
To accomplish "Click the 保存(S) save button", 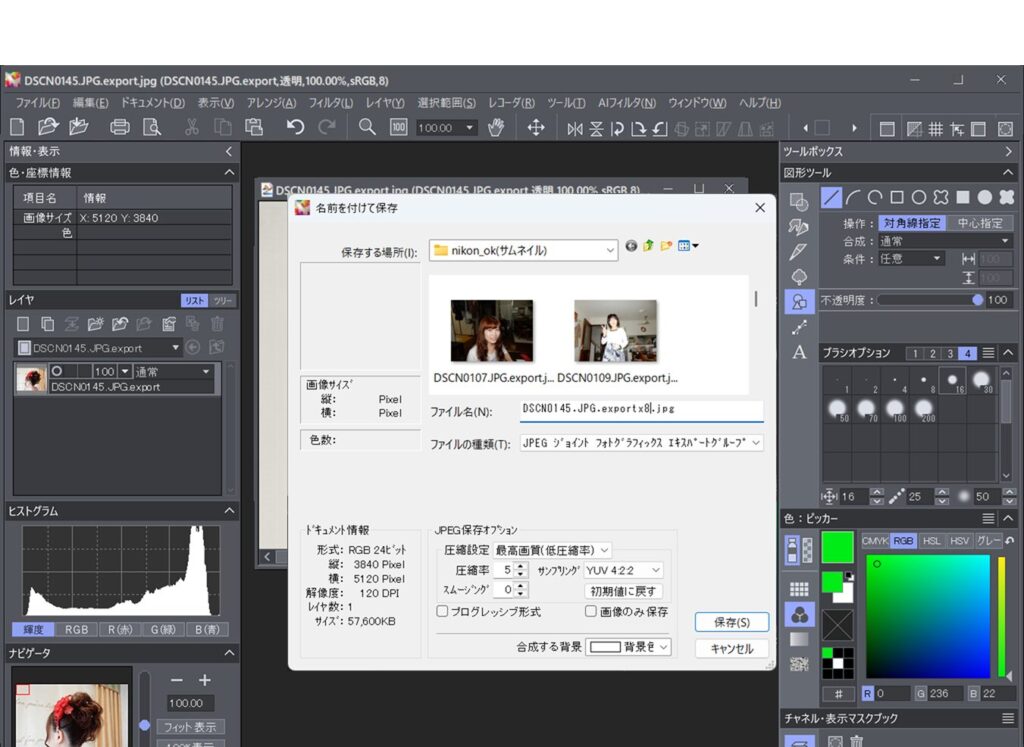I will 733,621.
